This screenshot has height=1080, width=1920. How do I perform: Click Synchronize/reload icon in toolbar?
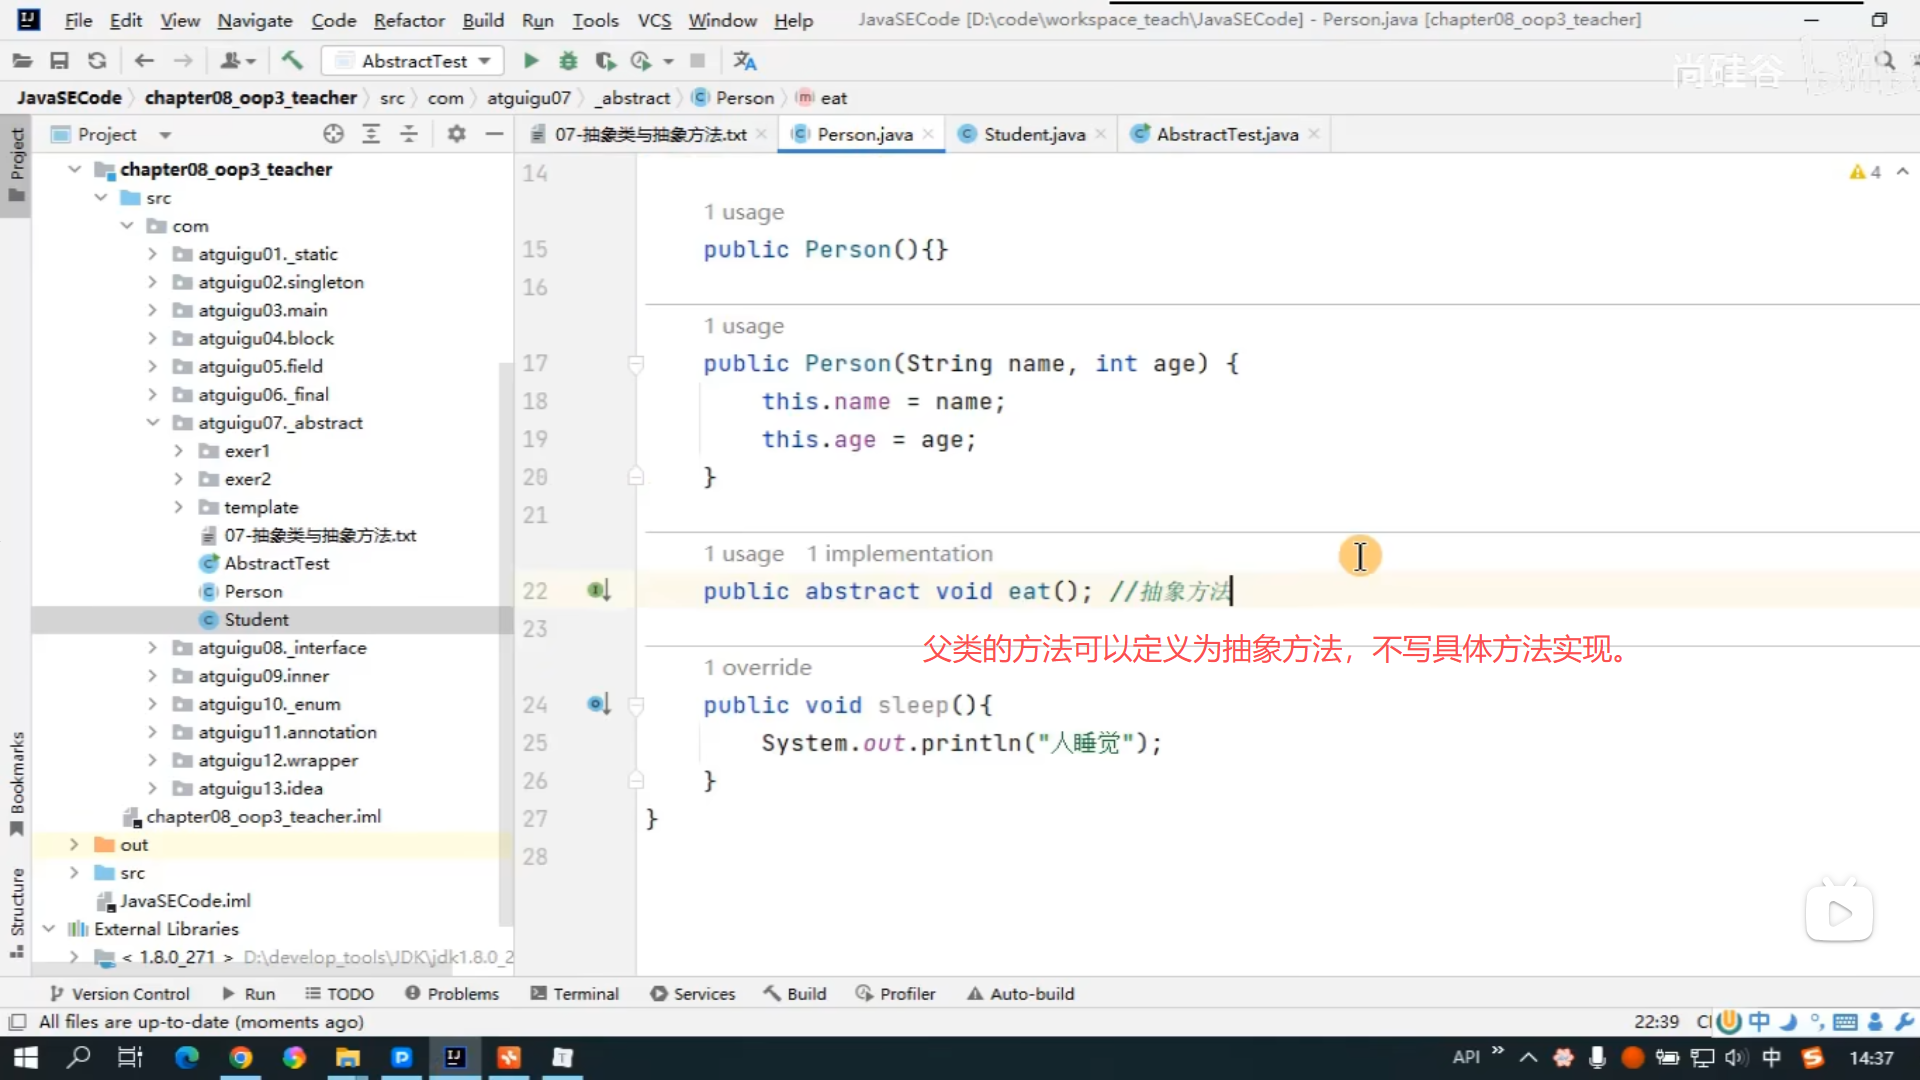click(97, 61)
